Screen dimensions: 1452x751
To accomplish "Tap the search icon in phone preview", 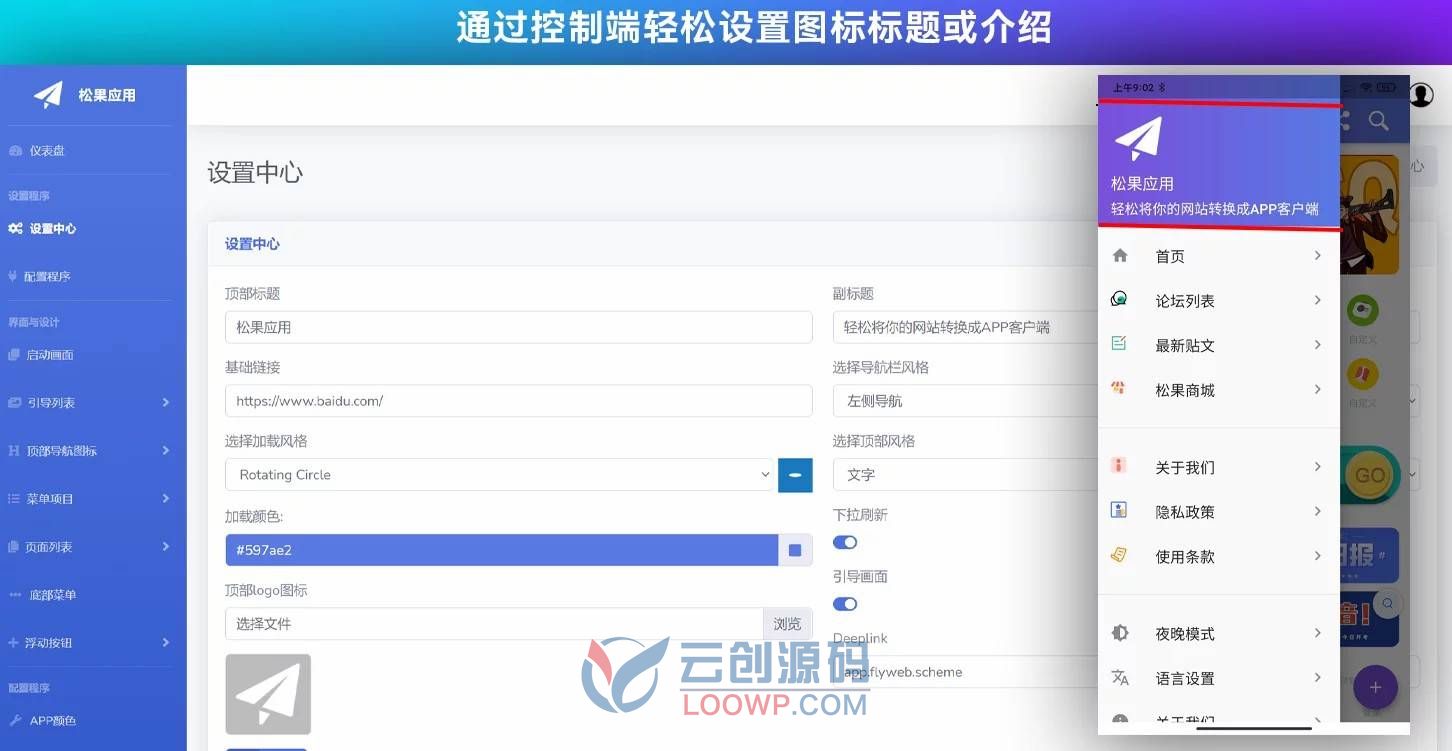I will coord(1378,121).
